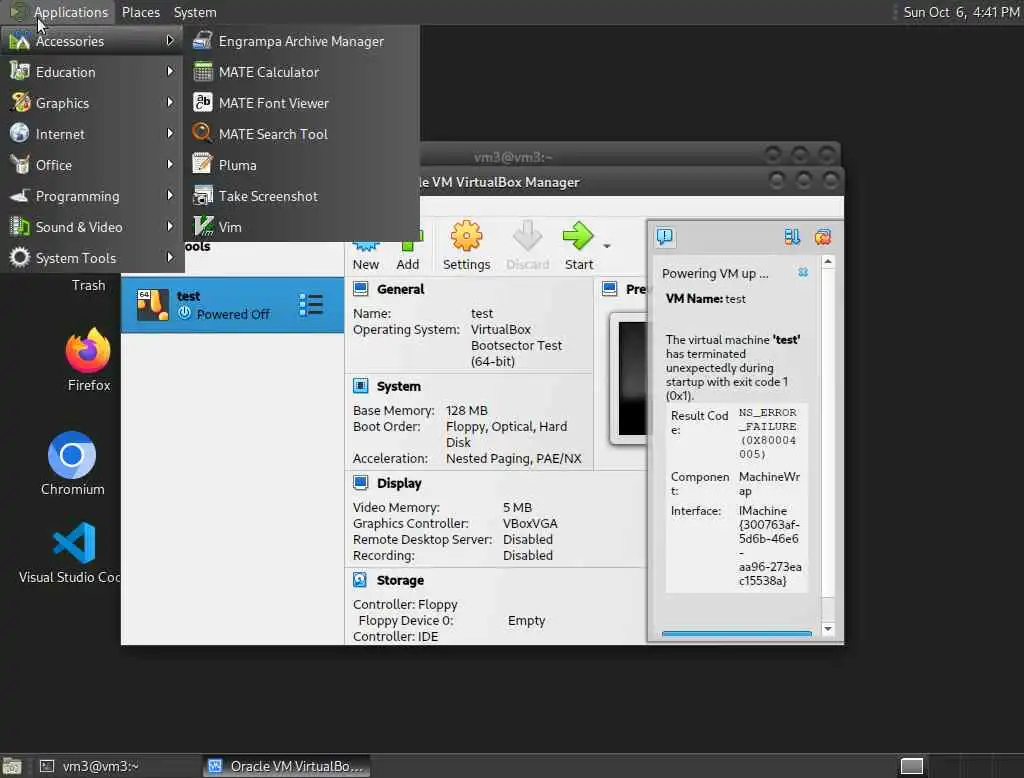Click the General section icon
The image size is (1024, 778).
pyautogui.click(x=360, y=289)
